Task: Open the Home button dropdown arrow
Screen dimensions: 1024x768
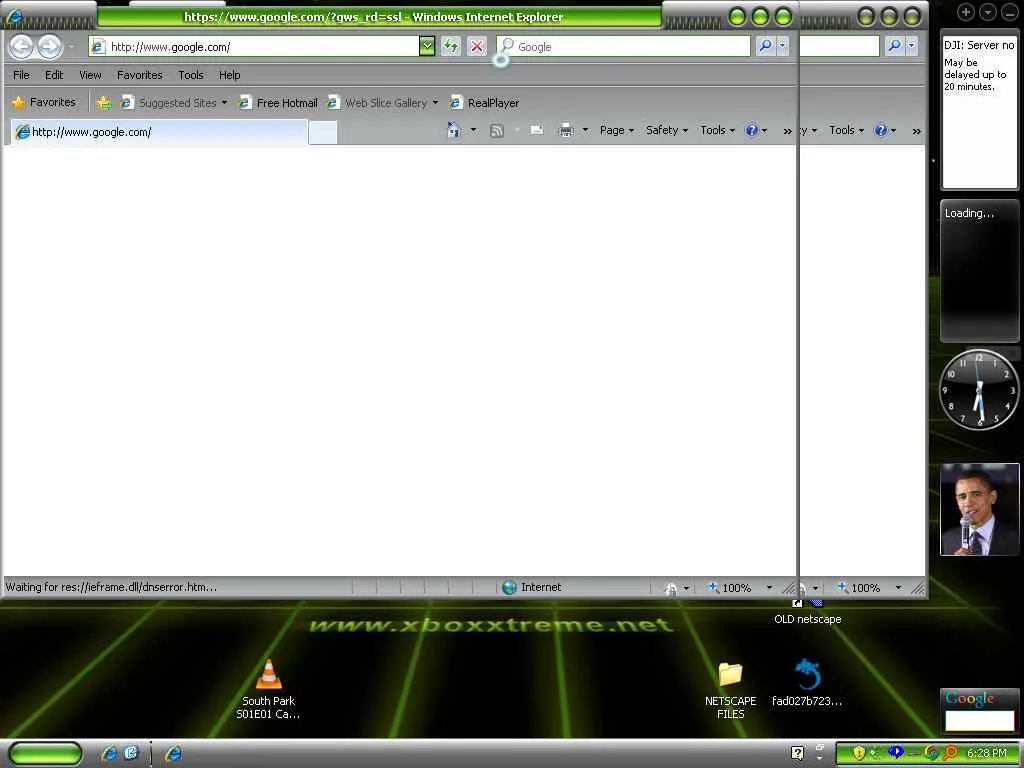Action: coord(473,130)
